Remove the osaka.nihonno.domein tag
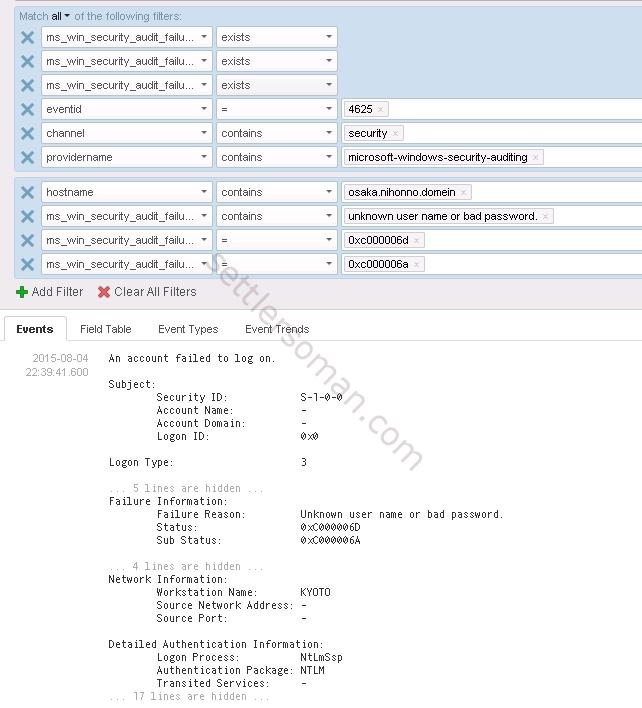 [x=463, y=192]
